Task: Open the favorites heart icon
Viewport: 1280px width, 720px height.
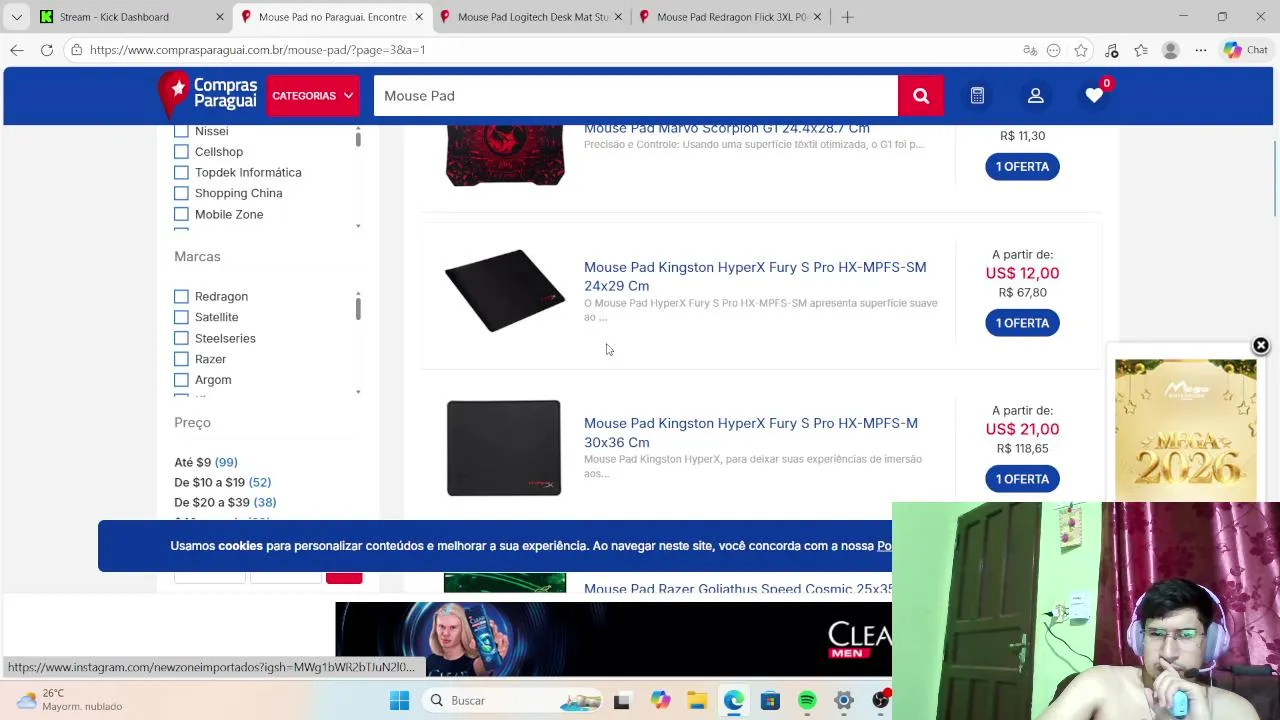Action: (1094, 95)
